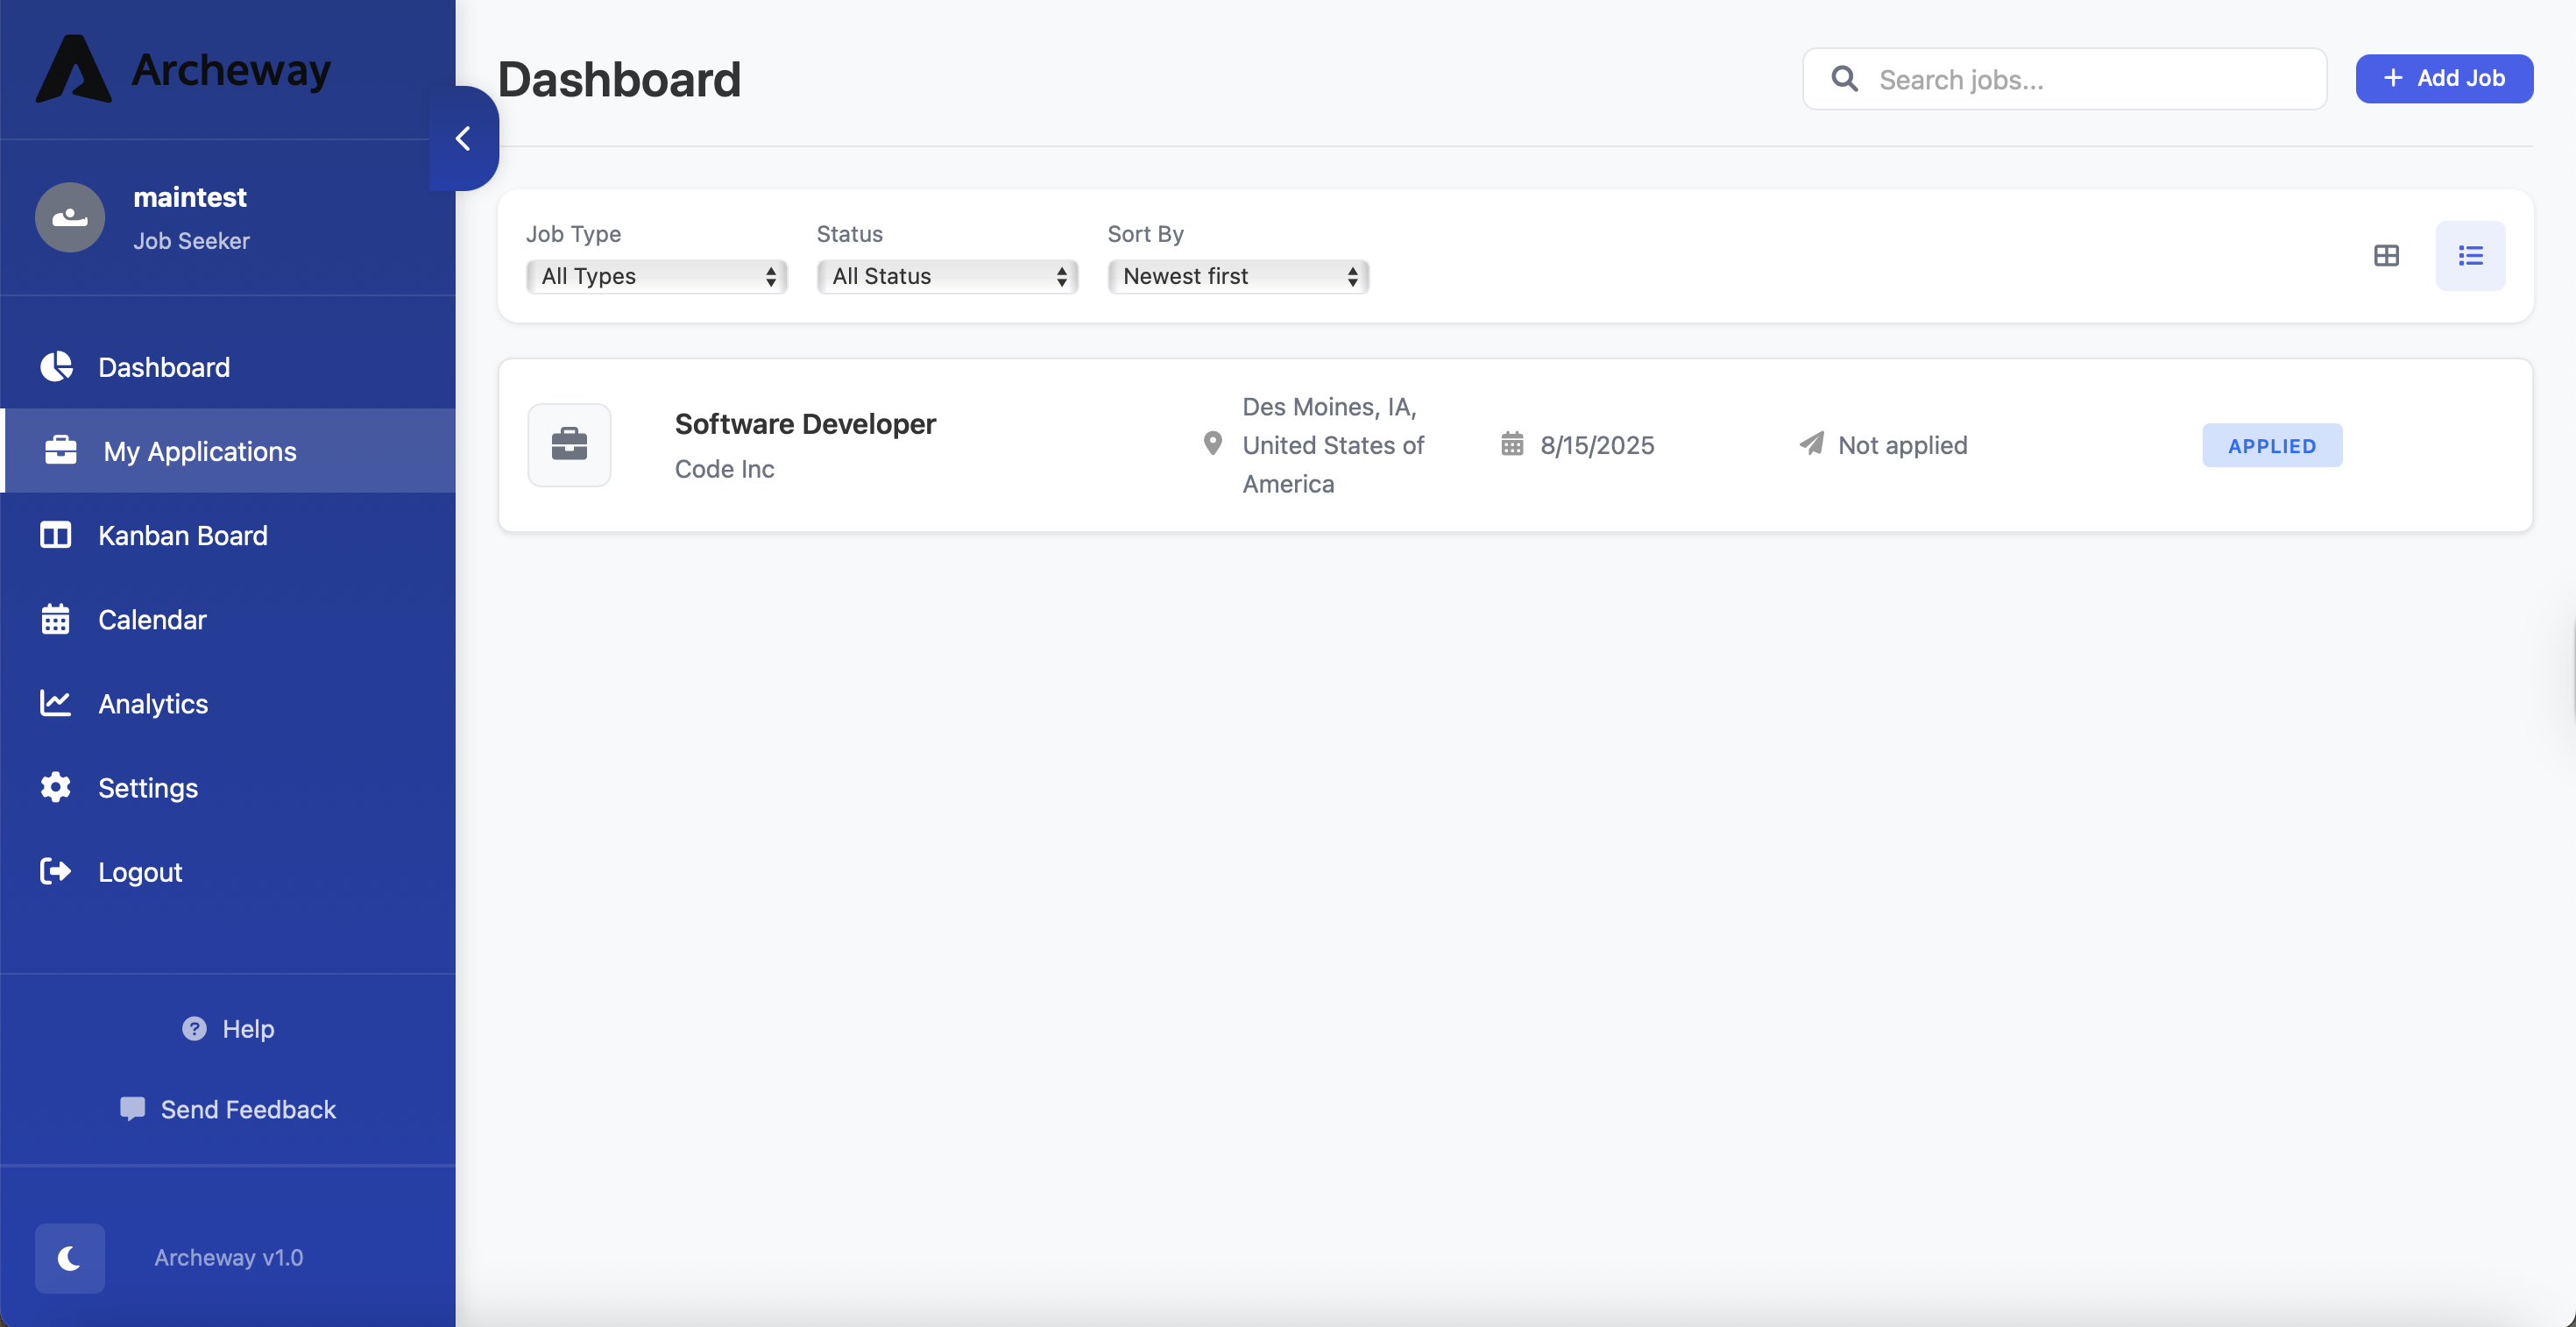Image resolution: width=2576 pixels, height=1327 pixels.
Task: Select the Kanban Board icon in sidebar
Action: tap(56, 535)
